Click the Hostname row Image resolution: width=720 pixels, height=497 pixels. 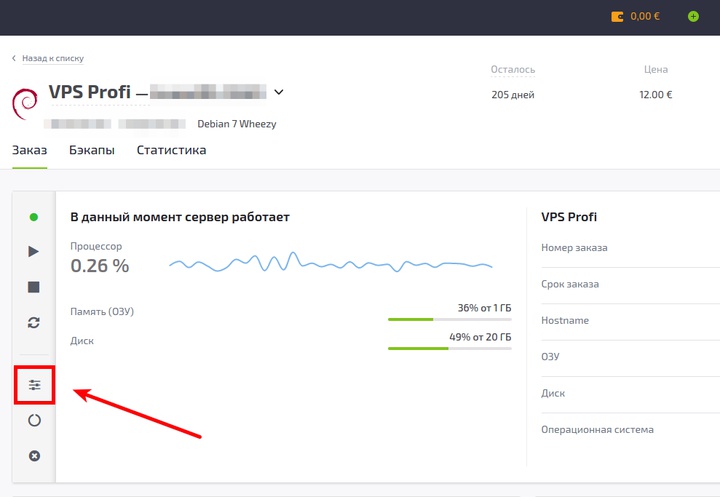coord(630,321)
